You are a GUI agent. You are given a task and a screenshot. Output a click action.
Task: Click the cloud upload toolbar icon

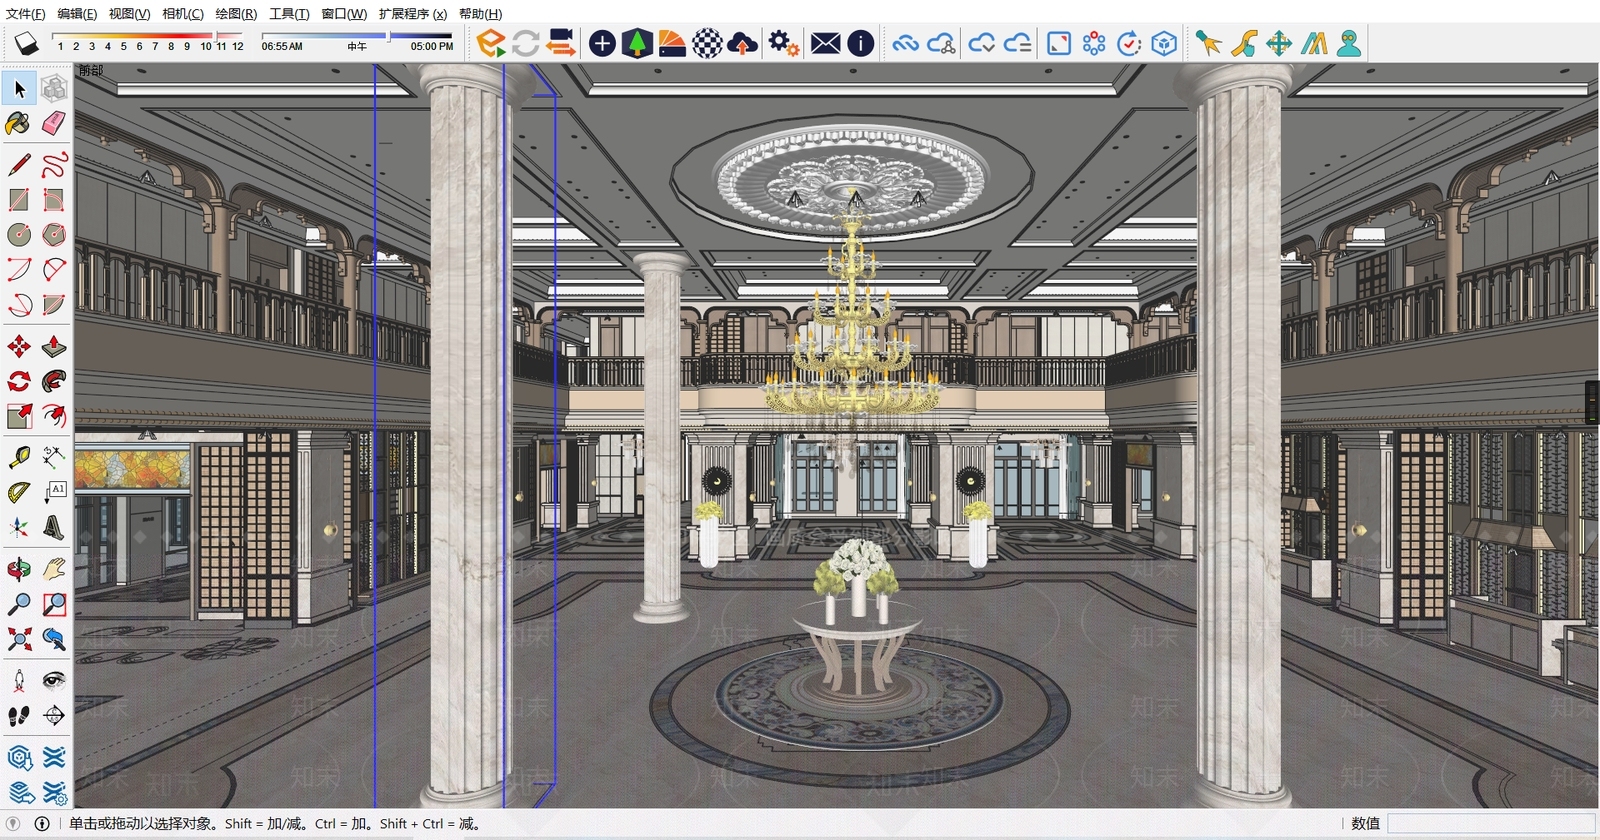tap(742, 43)
